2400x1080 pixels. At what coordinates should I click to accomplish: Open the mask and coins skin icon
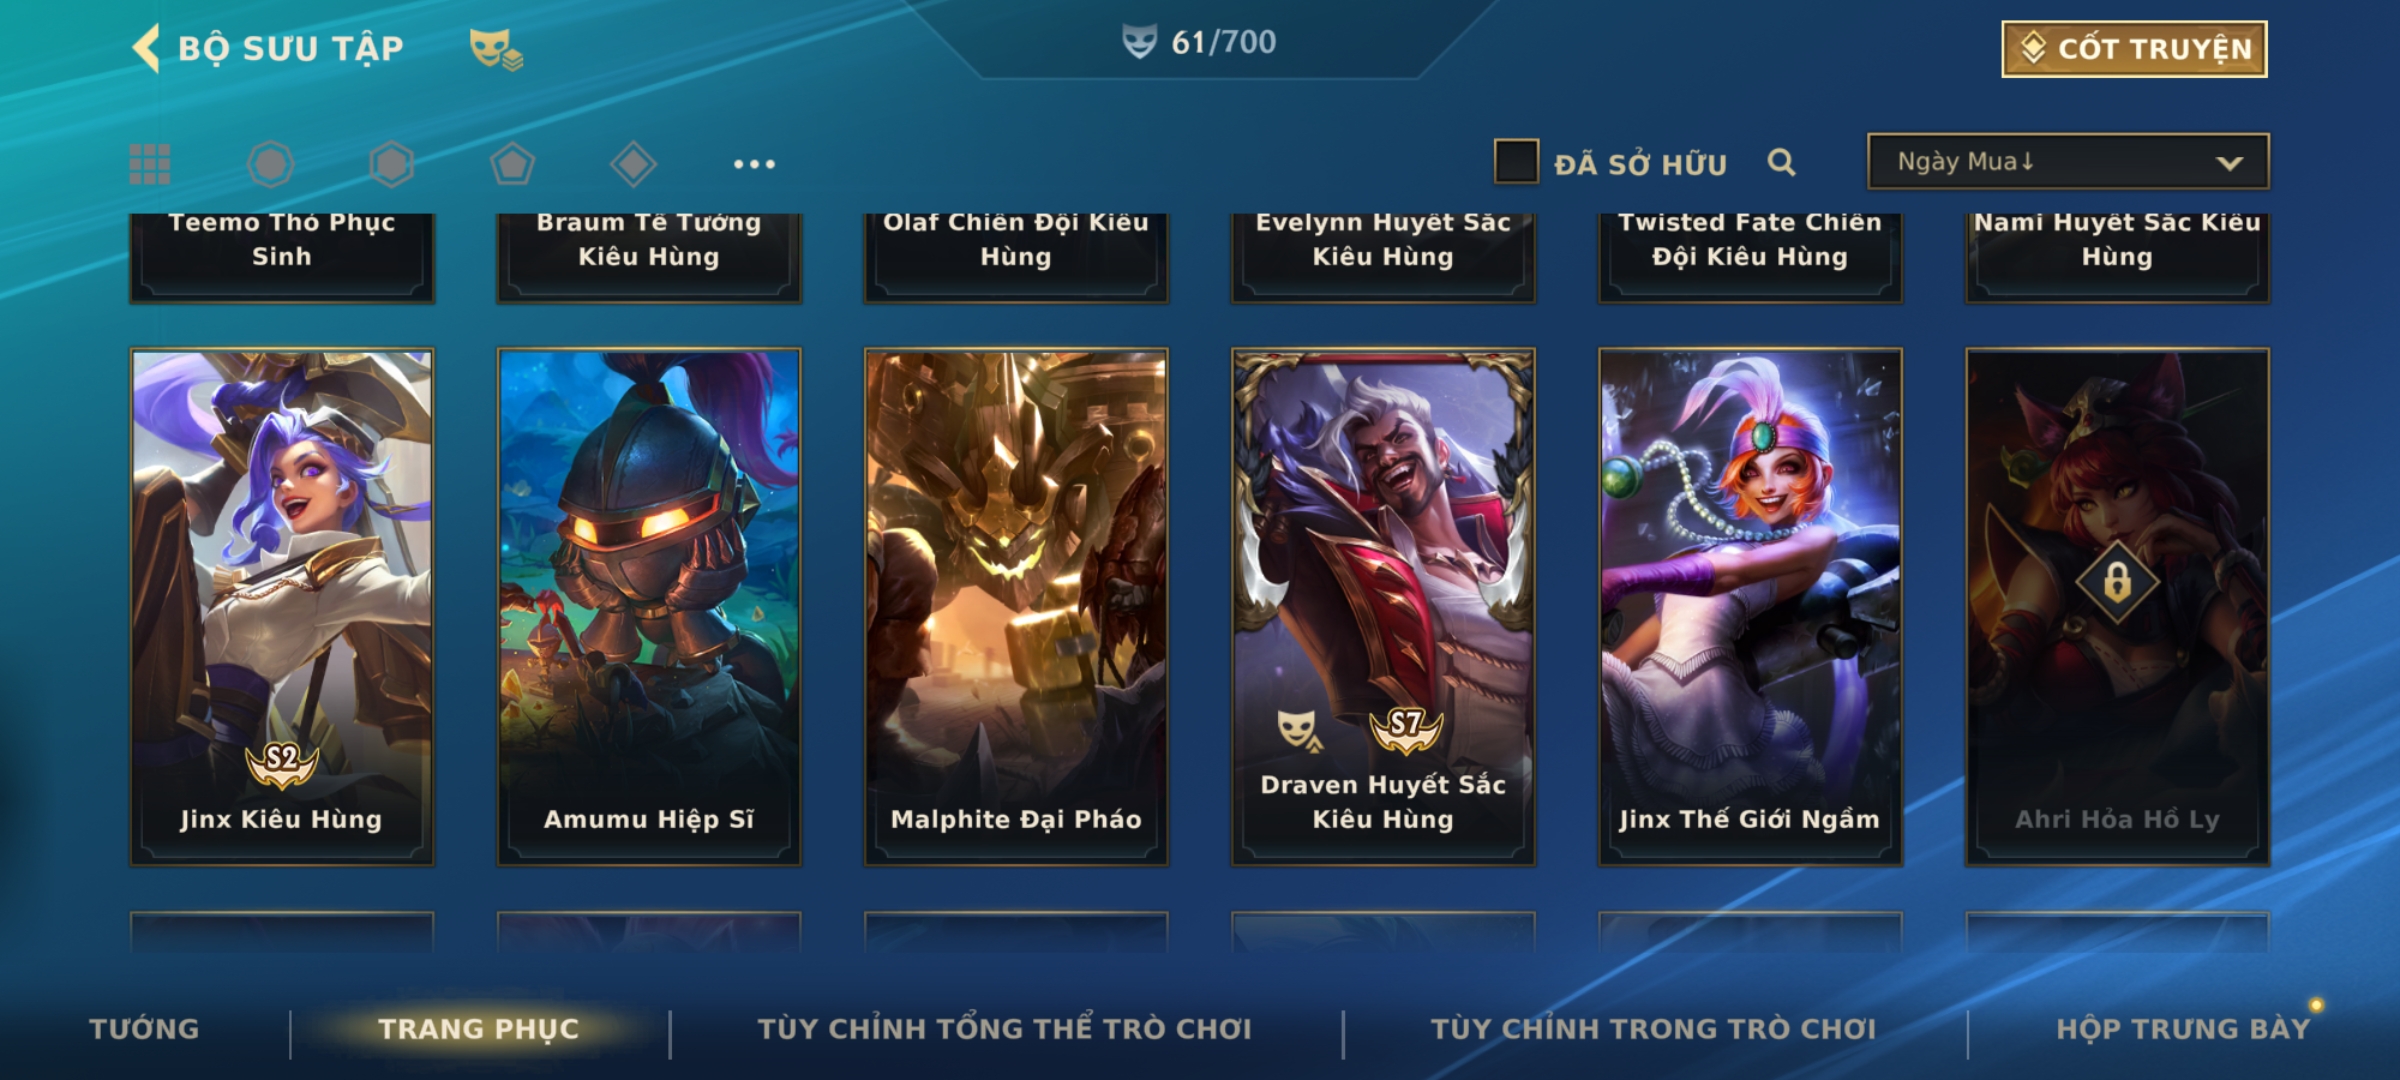tap(496, 49)
